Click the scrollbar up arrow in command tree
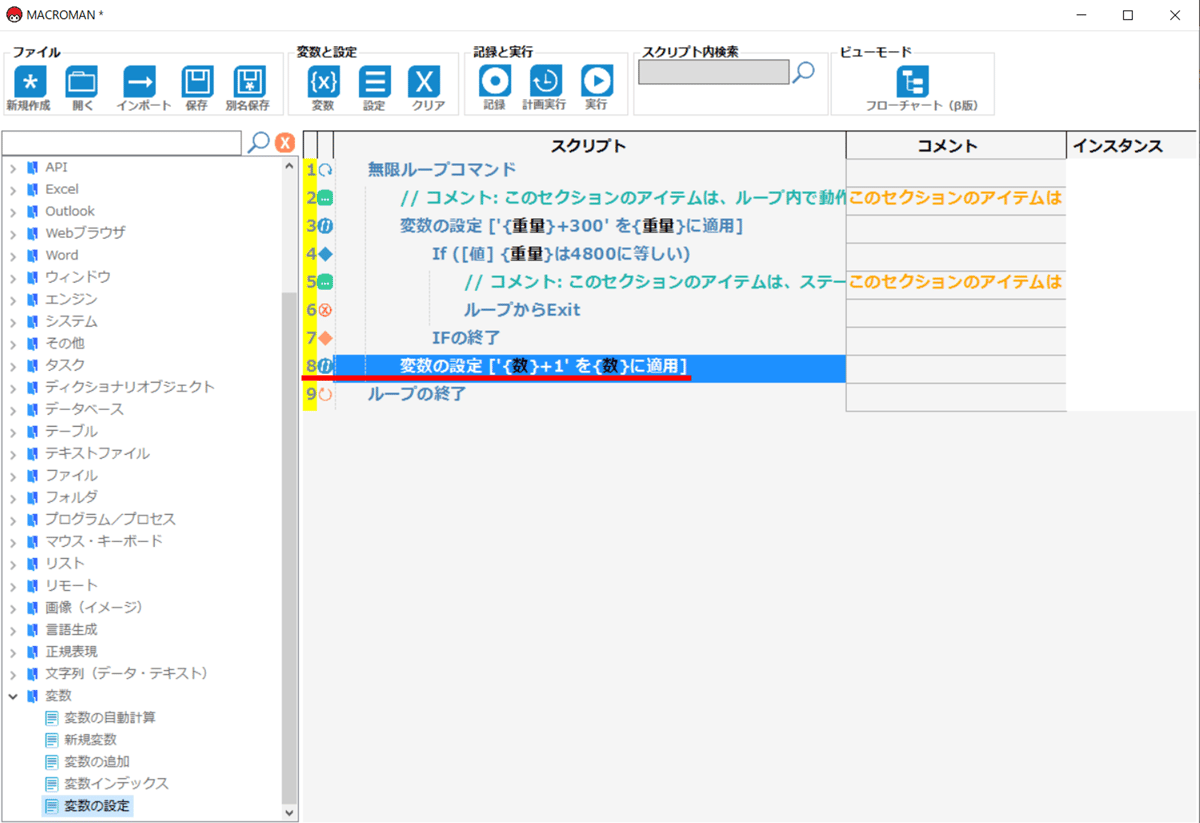 tap(290, 166)
